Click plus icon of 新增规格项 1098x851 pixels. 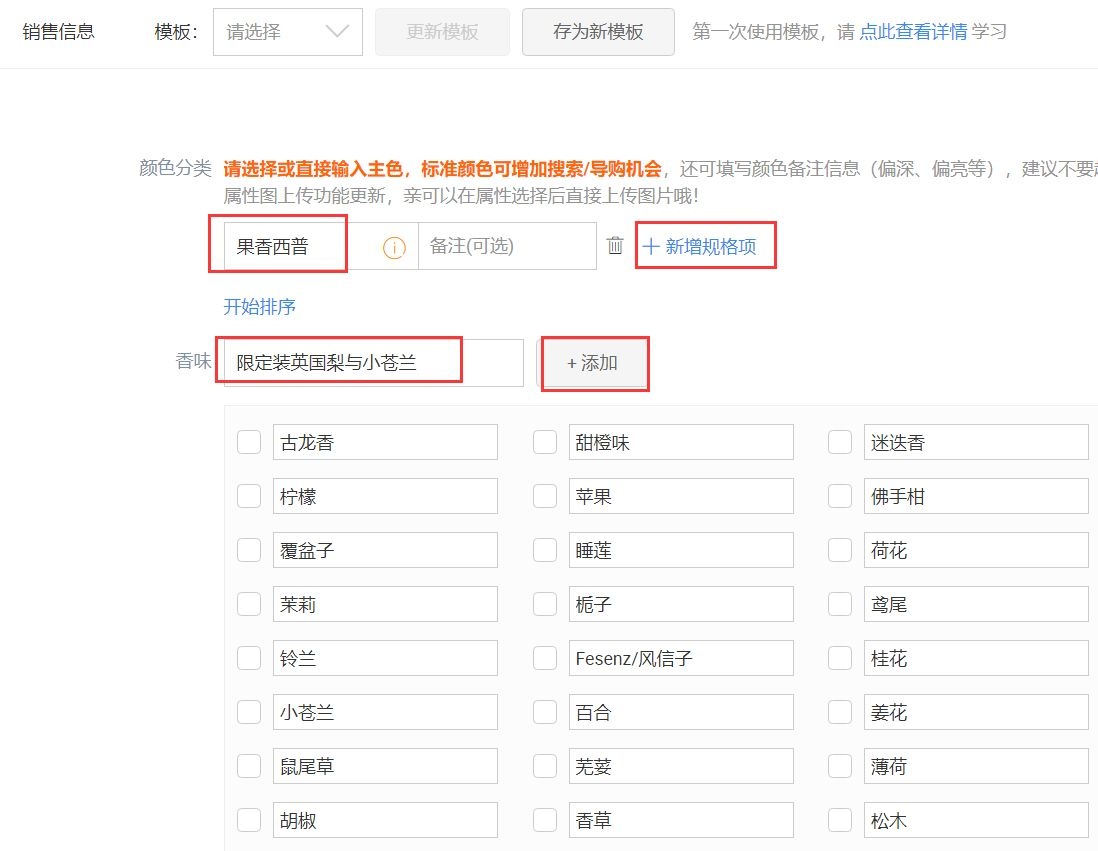coord(651,247)
